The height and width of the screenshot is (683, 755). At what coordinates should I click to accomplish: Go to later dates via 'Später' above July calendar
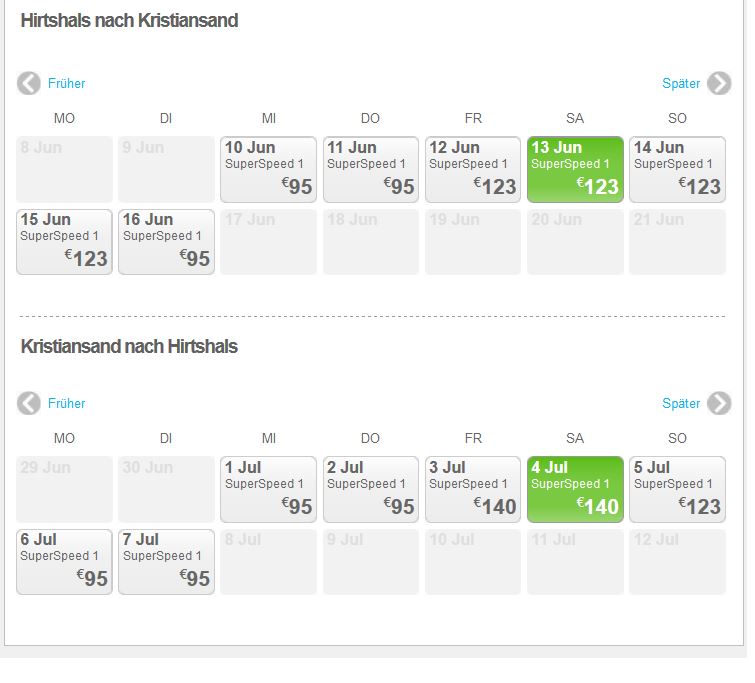681,404
